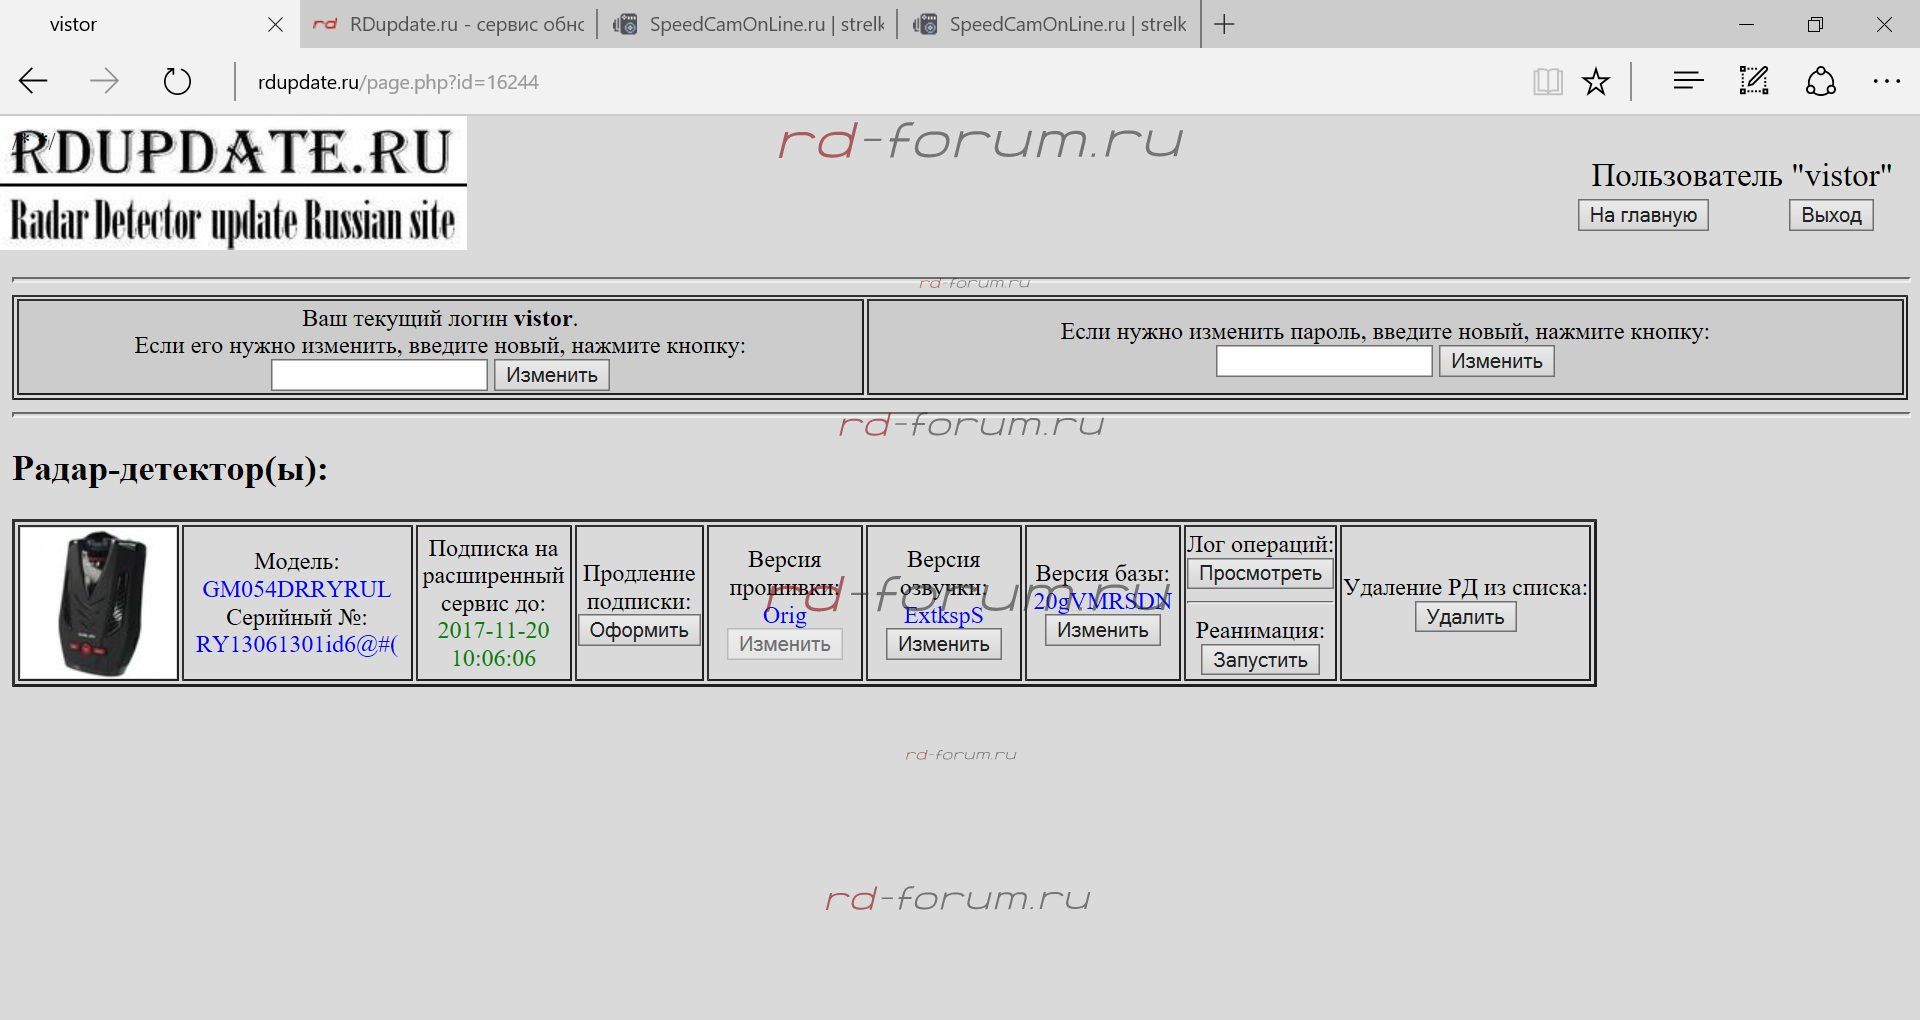Open the Hub three-lines icon
Image resolution: width=1920 pixels, height=1020 pixels.
point(1688,82)
